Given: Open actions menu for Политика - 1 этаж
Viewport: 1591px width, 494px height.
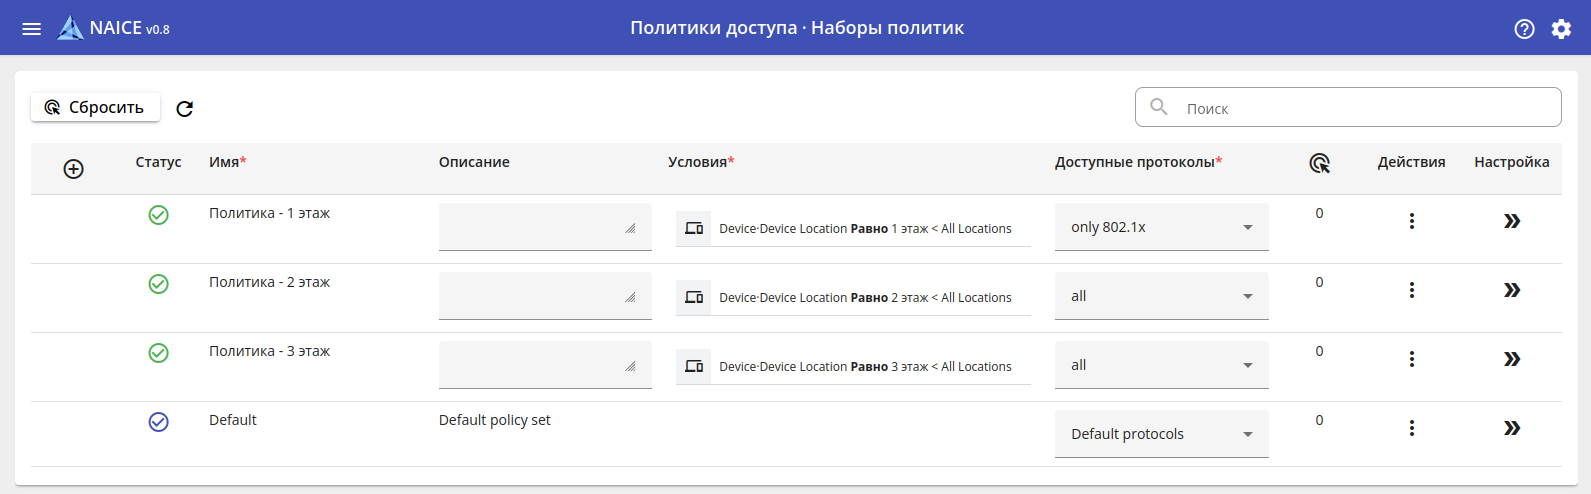Looking at the screenshot, I should pyautogui.click(x=1411, y=221).
